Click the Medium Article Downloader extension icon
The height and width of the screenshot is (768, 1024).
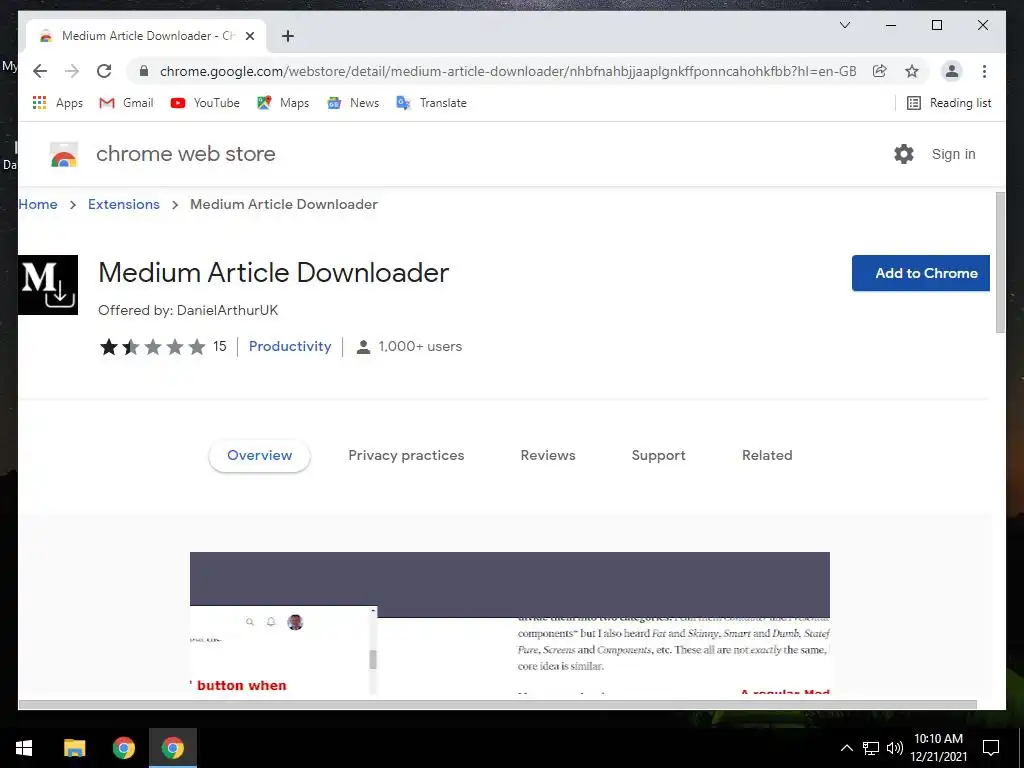tap(48, 285)
